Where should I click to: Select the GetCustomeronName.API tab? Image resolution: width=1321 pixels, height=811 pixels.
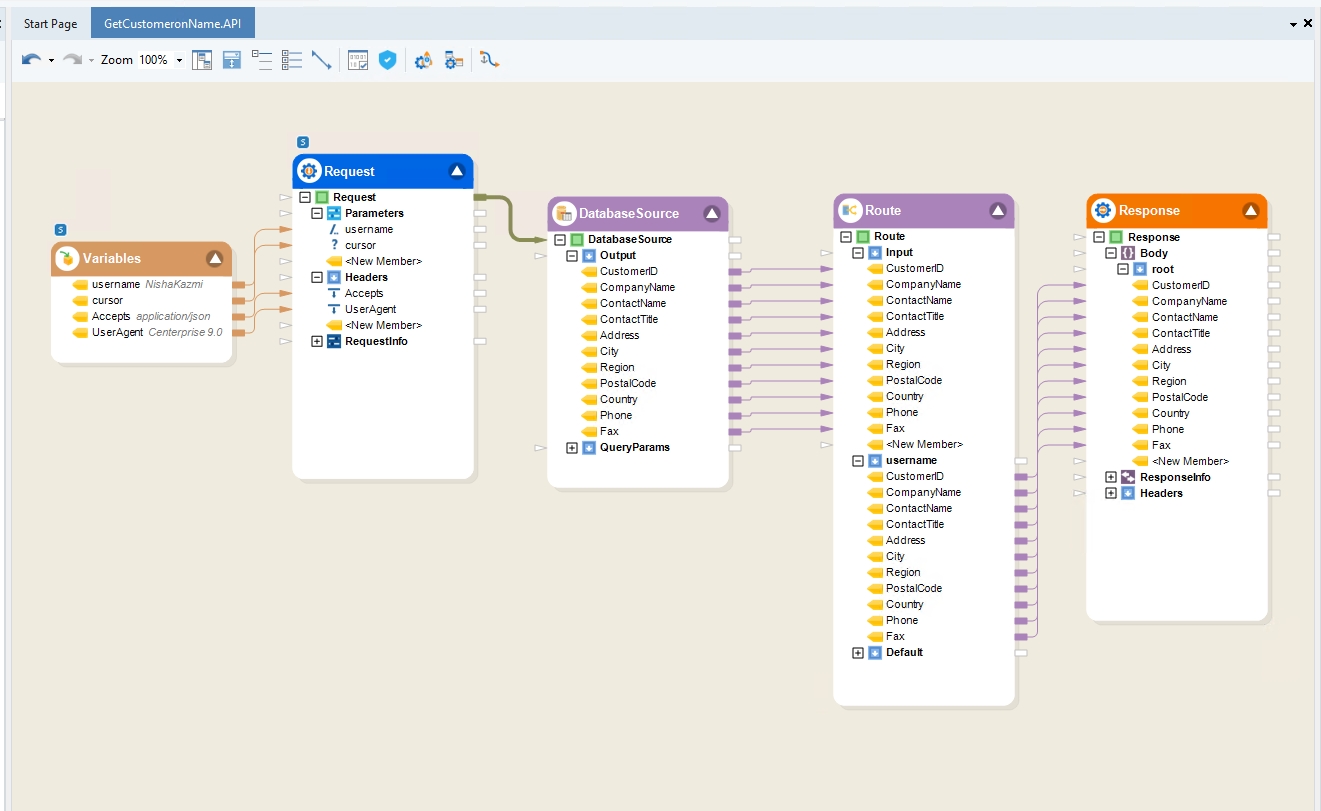point(172,23)
